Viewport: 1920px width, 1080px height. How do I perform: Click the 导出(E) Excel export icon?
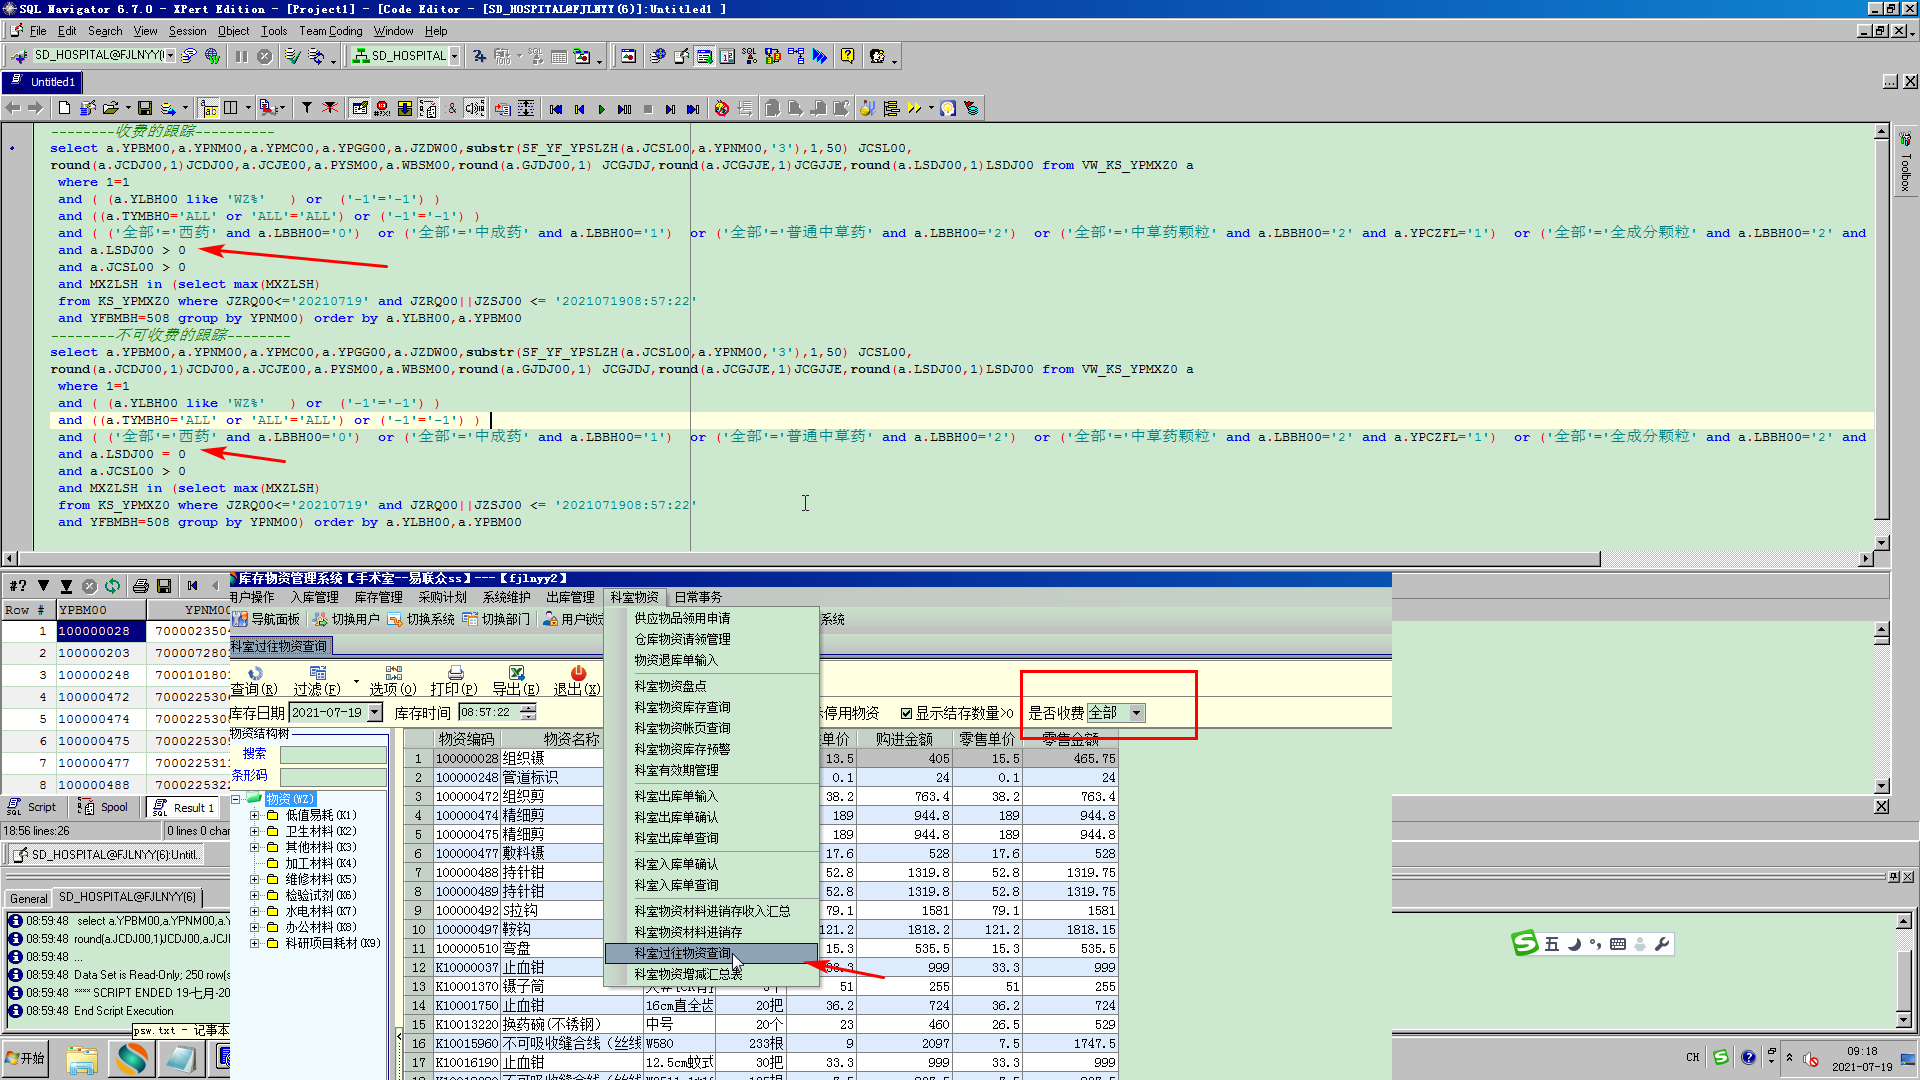(x=516, y=674)
